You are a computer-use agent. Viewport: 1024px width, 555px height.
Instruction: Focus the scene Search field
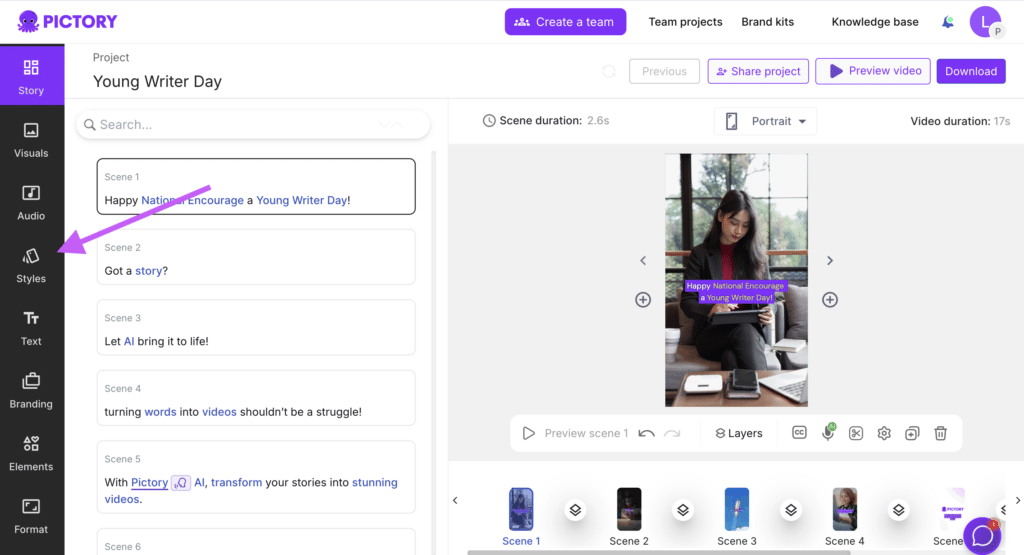[253, 124]
